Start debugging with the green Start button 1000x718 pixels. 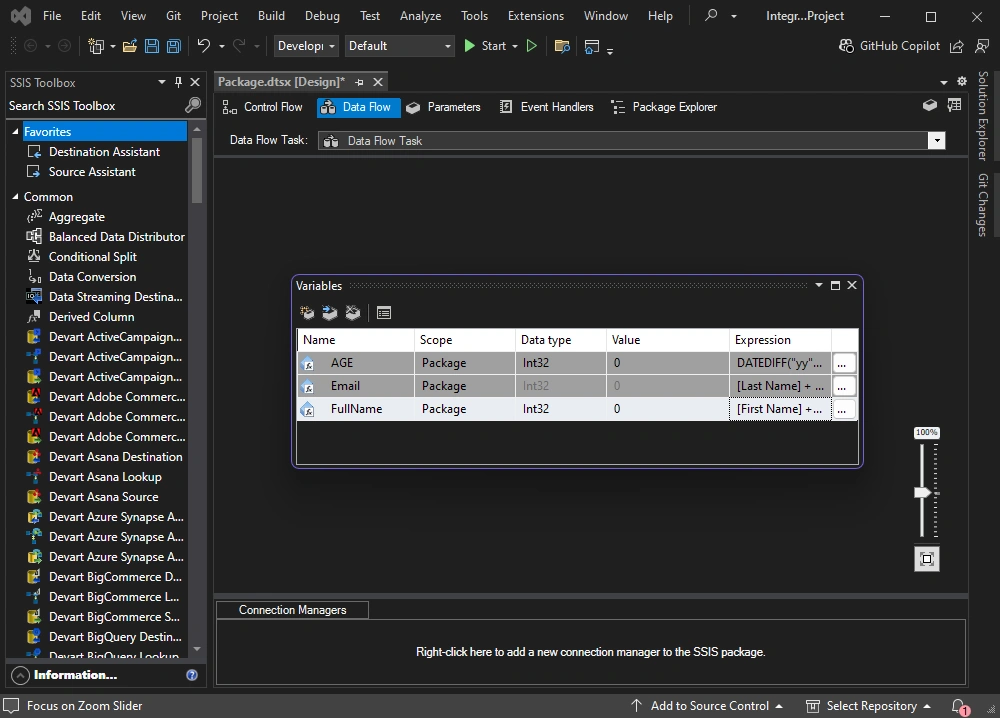tap(485, 46)
